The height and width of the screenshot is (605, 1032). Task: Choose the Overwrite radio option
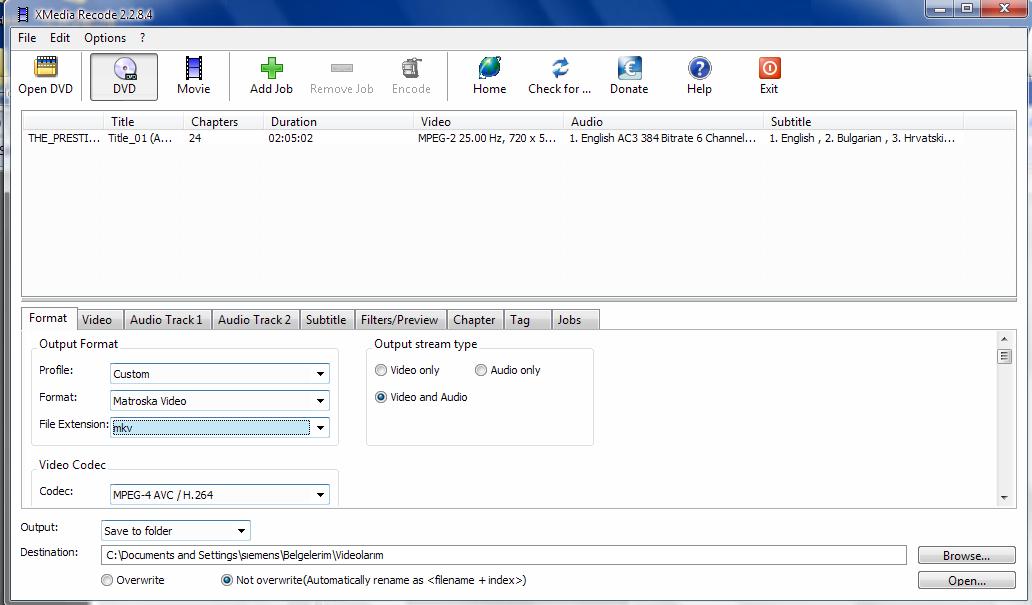(107, 580)
